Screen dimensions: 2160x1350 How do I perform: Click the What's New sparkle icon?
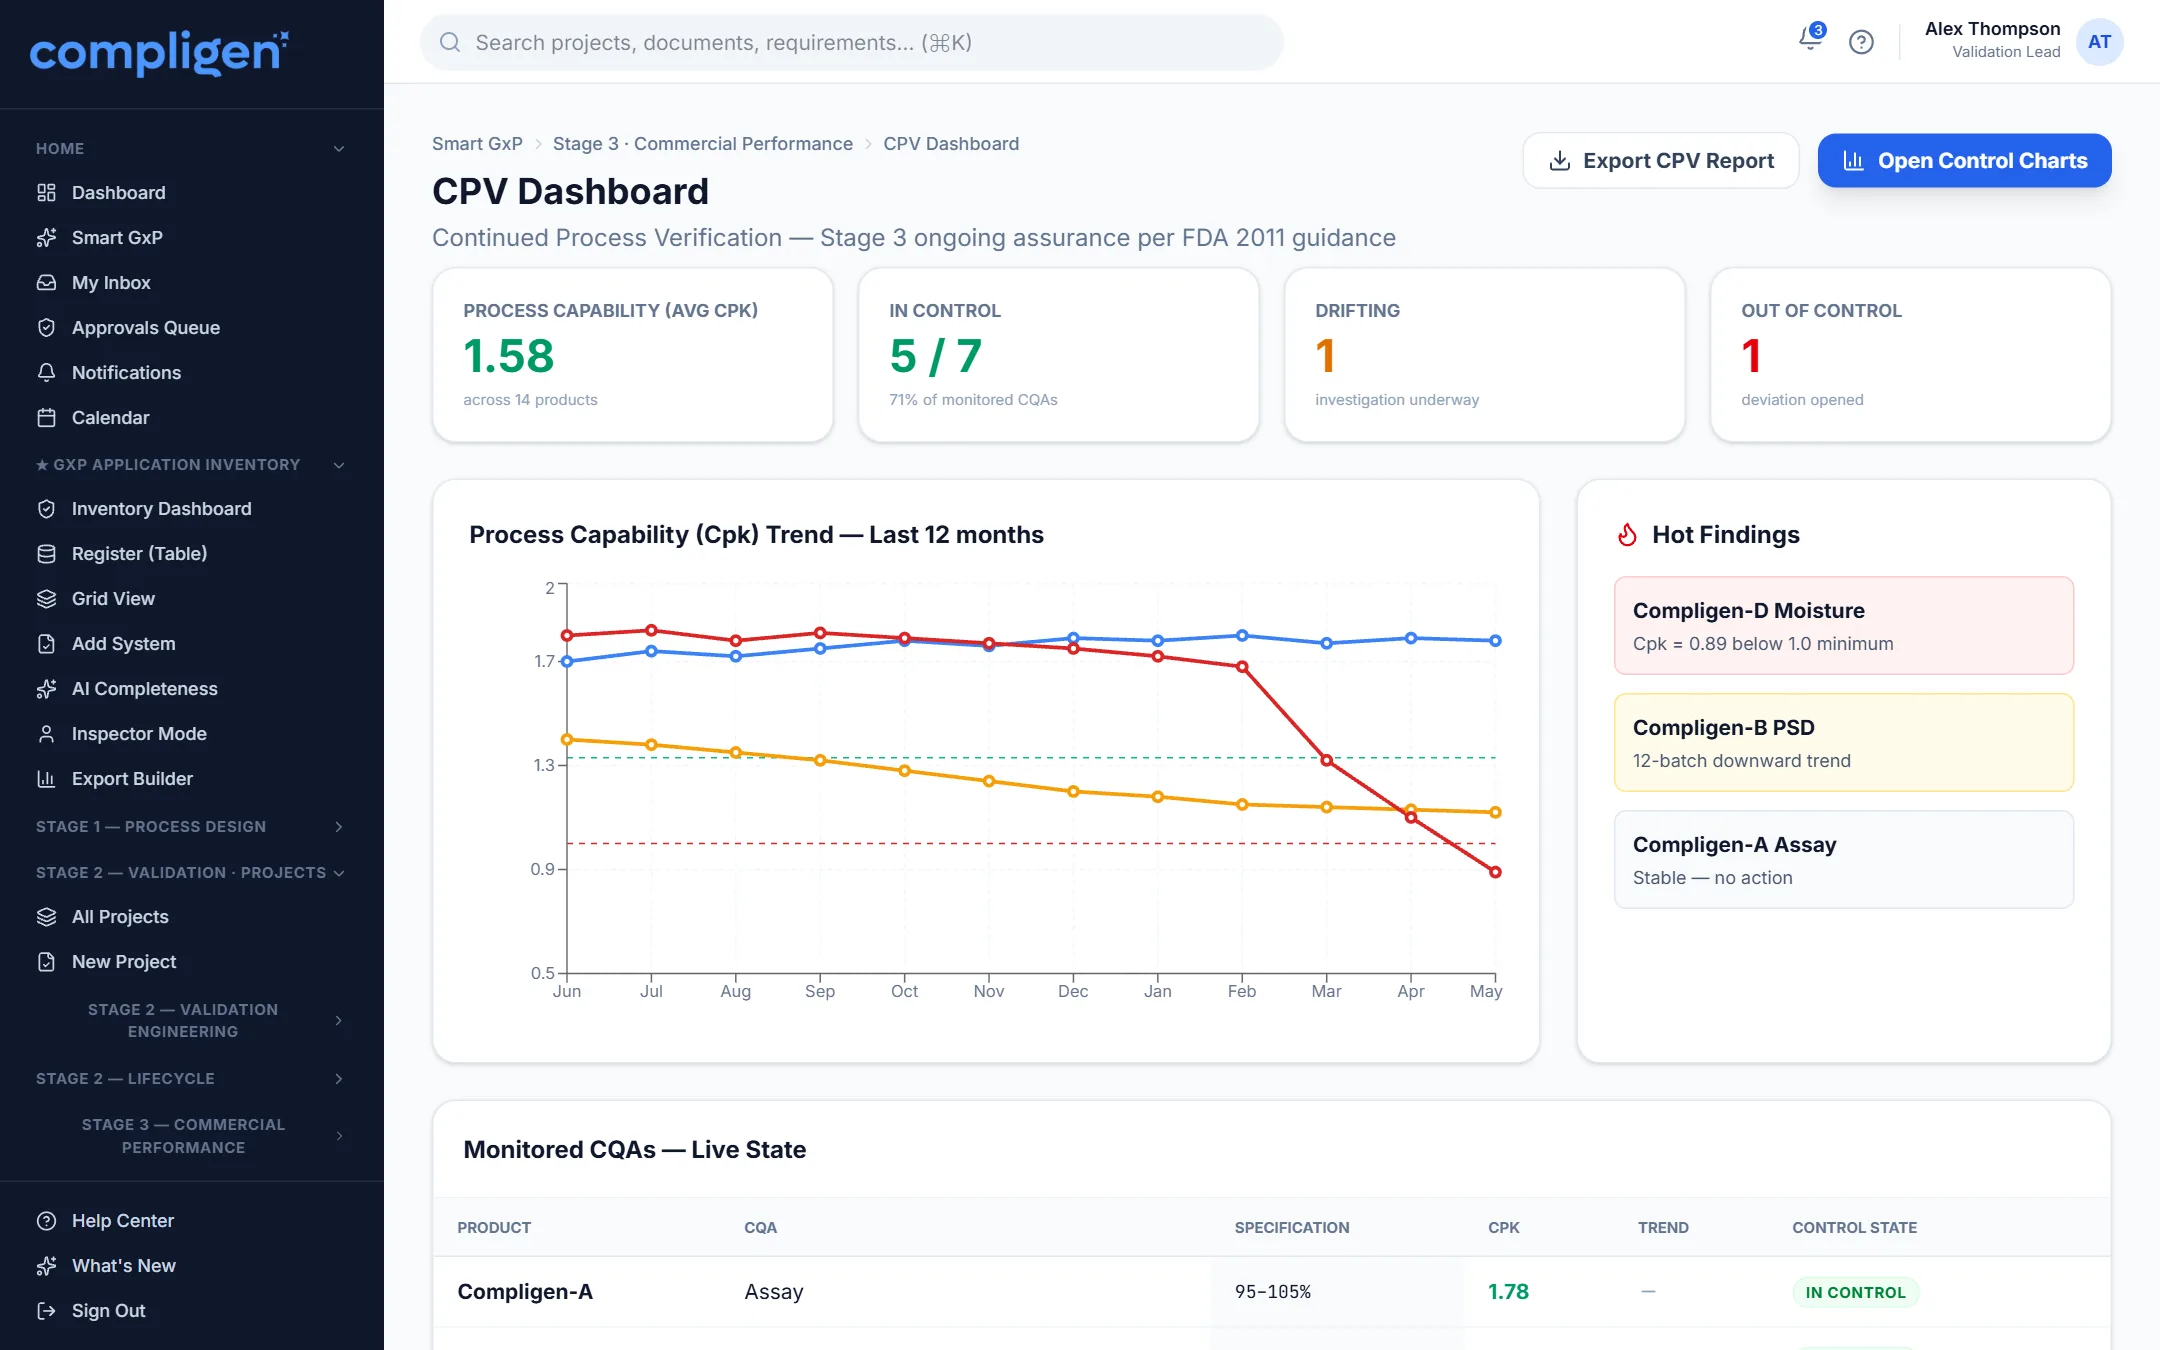(46, 1265)
